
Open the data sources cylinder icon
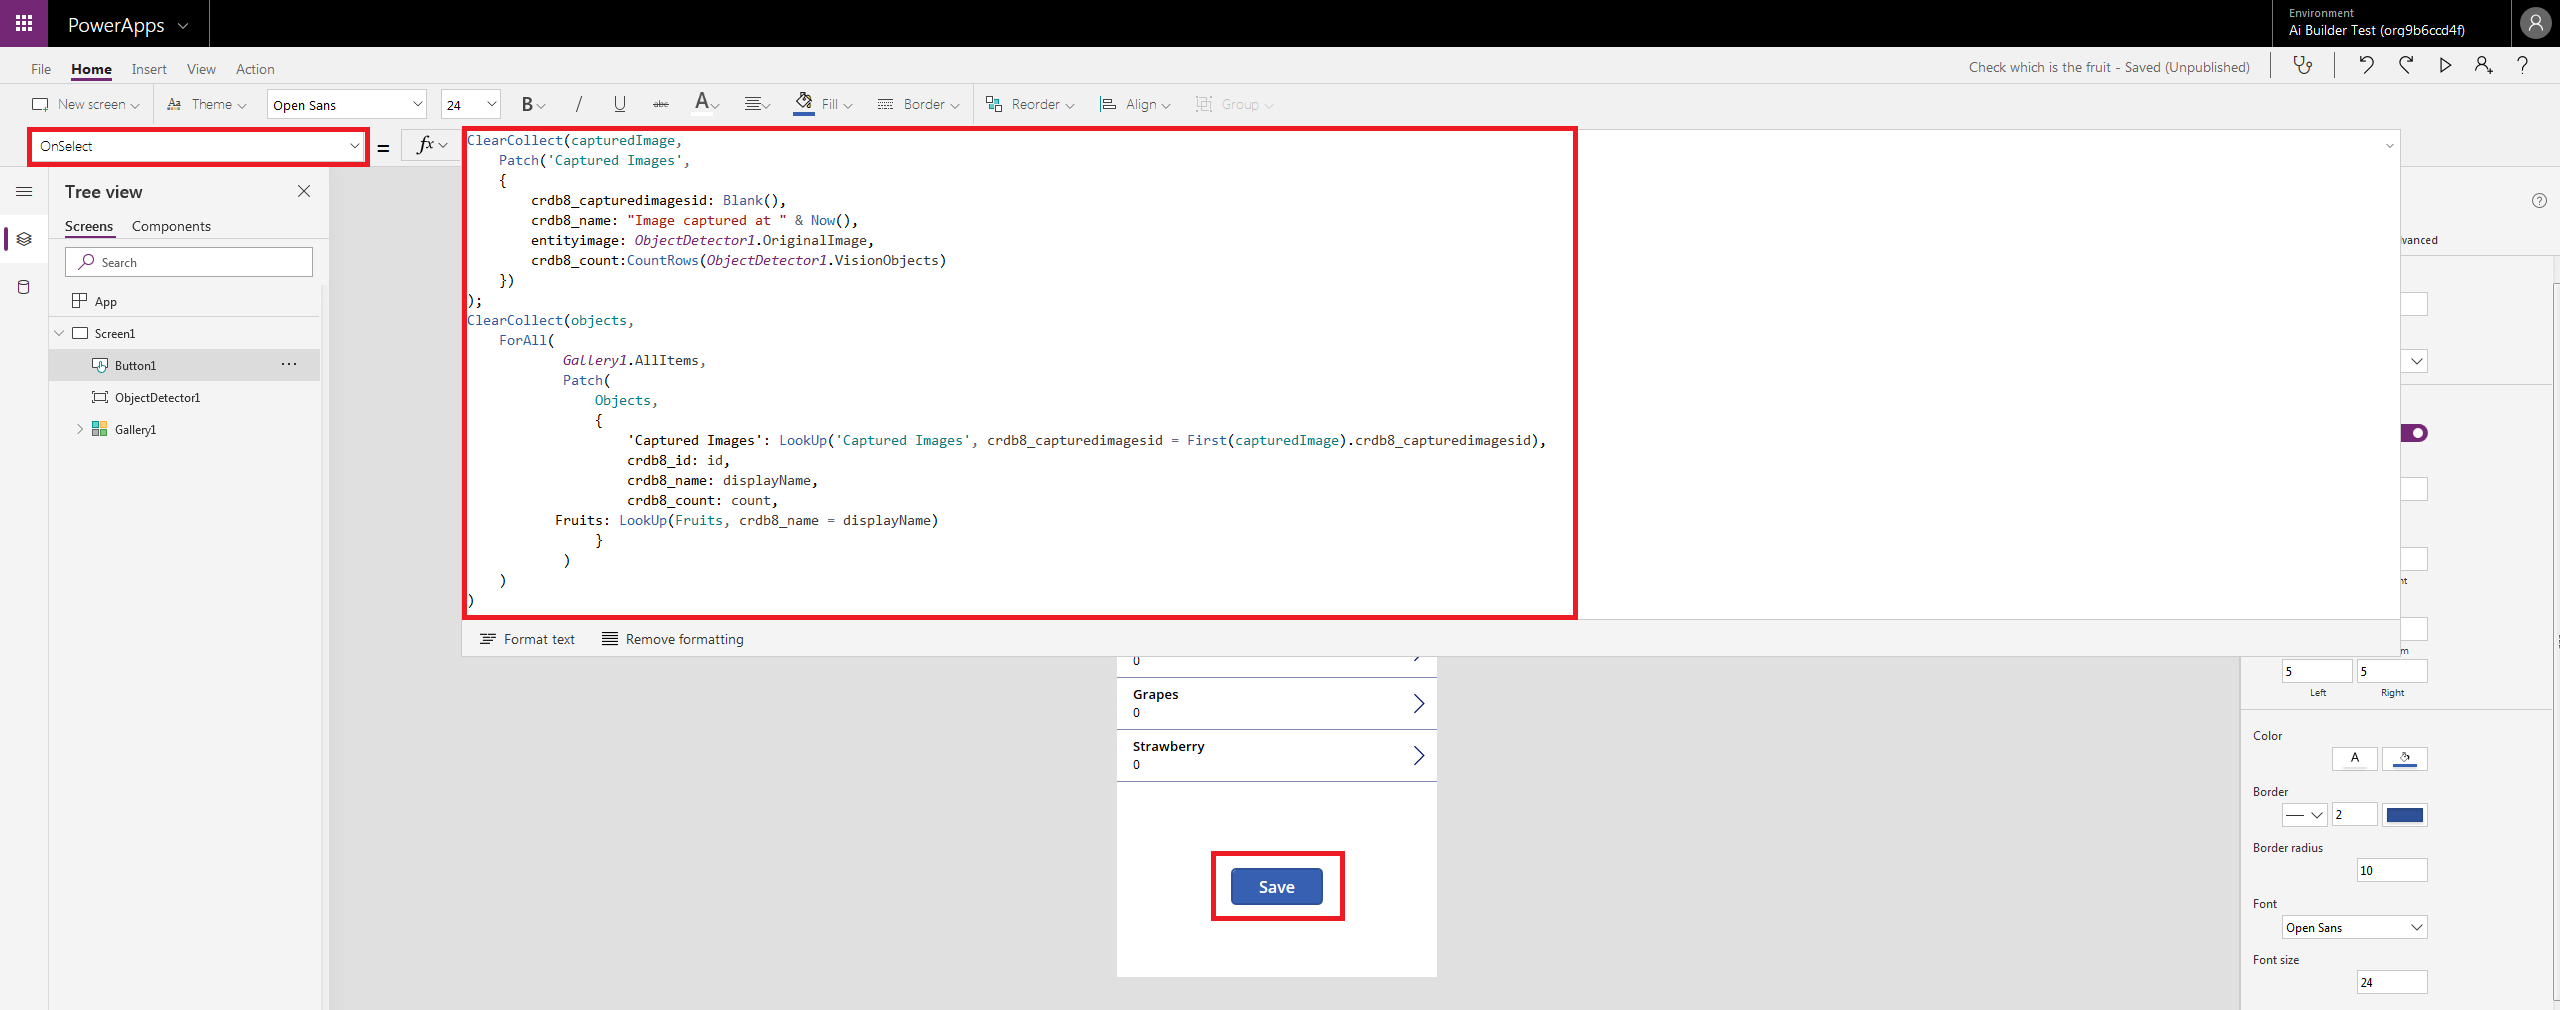click(x=24, y=287)
